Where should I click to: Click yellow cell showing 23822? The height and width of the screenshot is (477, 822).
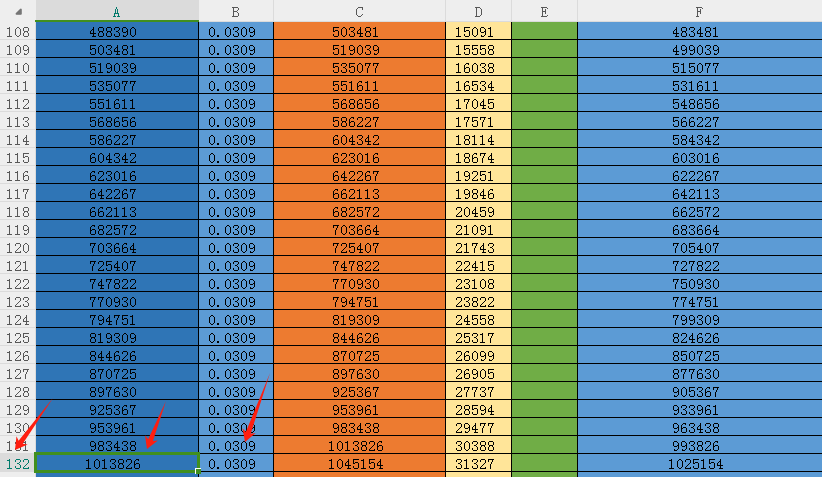(x=478, y=302)
